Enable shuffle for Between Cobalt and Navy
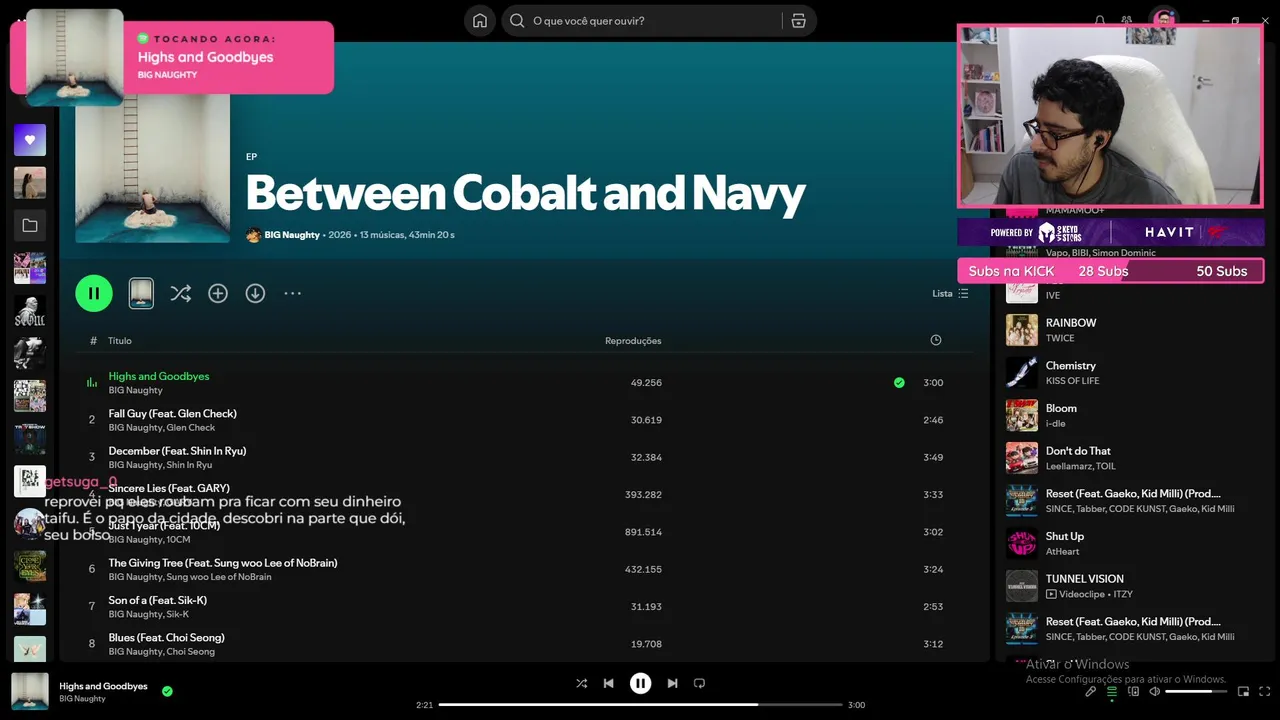Viewport: 1280px width, 720px height. tap(180, 293)
